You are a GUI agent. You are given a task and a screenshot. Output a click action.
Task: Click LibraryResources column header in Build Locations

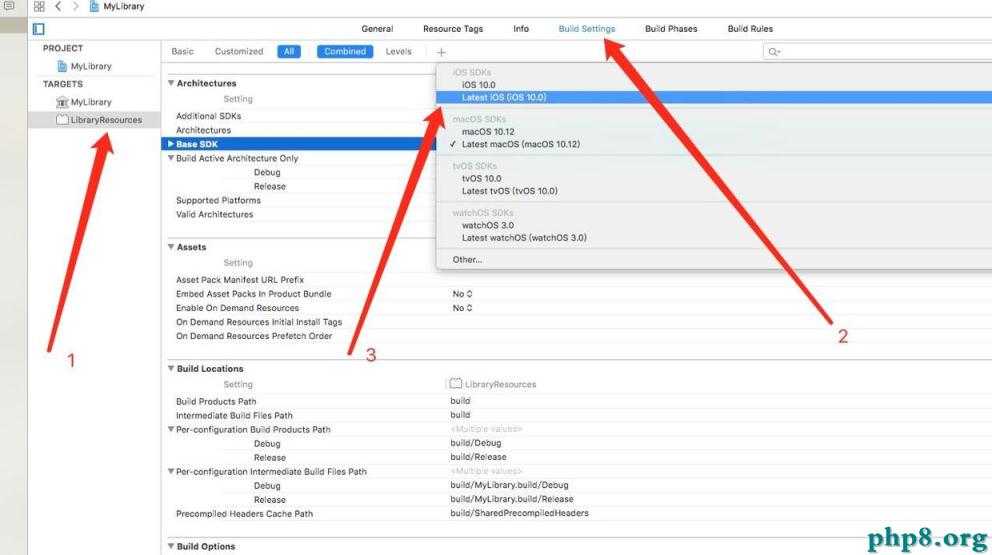click(x=493, y=384)
